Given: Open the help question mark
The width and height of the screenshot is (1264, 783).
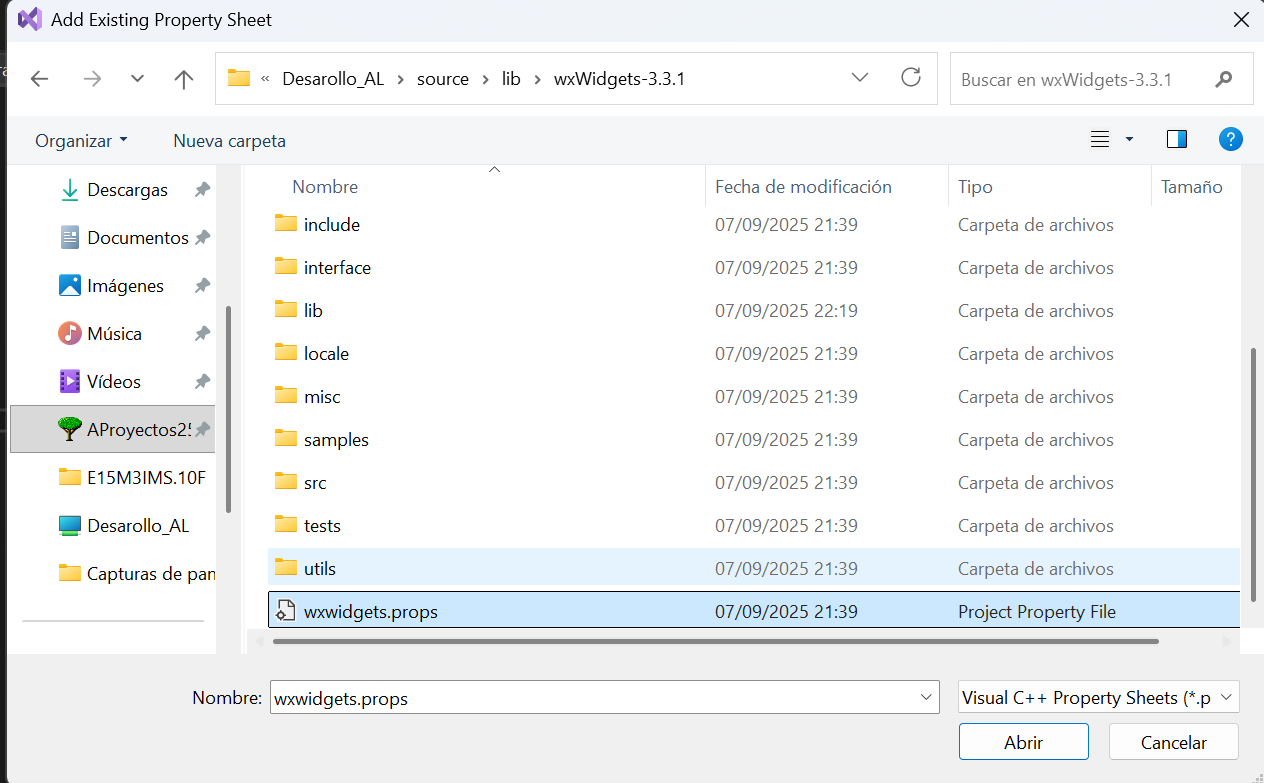Looking at the screenshot, I should click(1230, 140).
